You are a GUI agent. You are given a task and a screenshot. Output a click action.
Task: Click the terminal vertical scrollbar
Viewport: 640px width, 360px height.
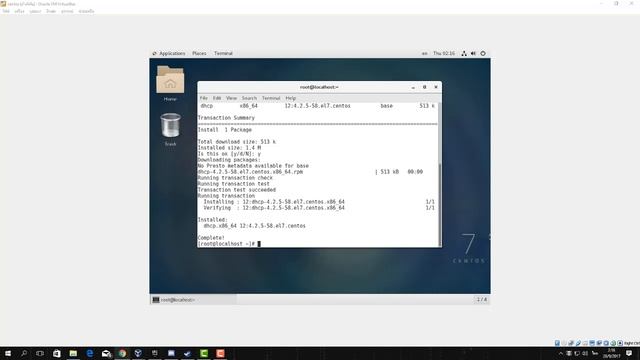[x=440, y=204]
